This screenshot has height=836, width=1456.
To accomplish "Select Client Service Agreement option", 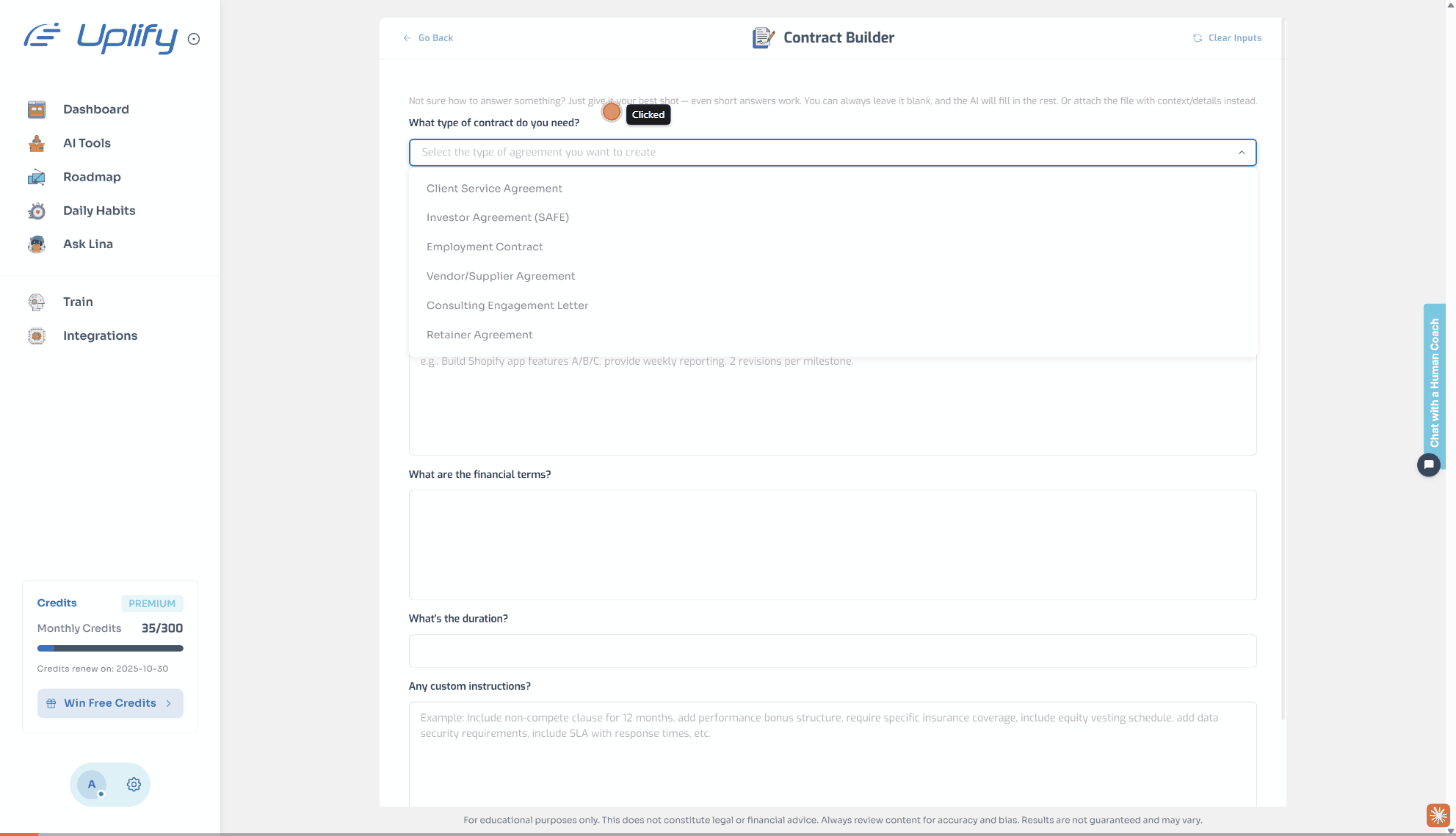I will click(494, 189).
